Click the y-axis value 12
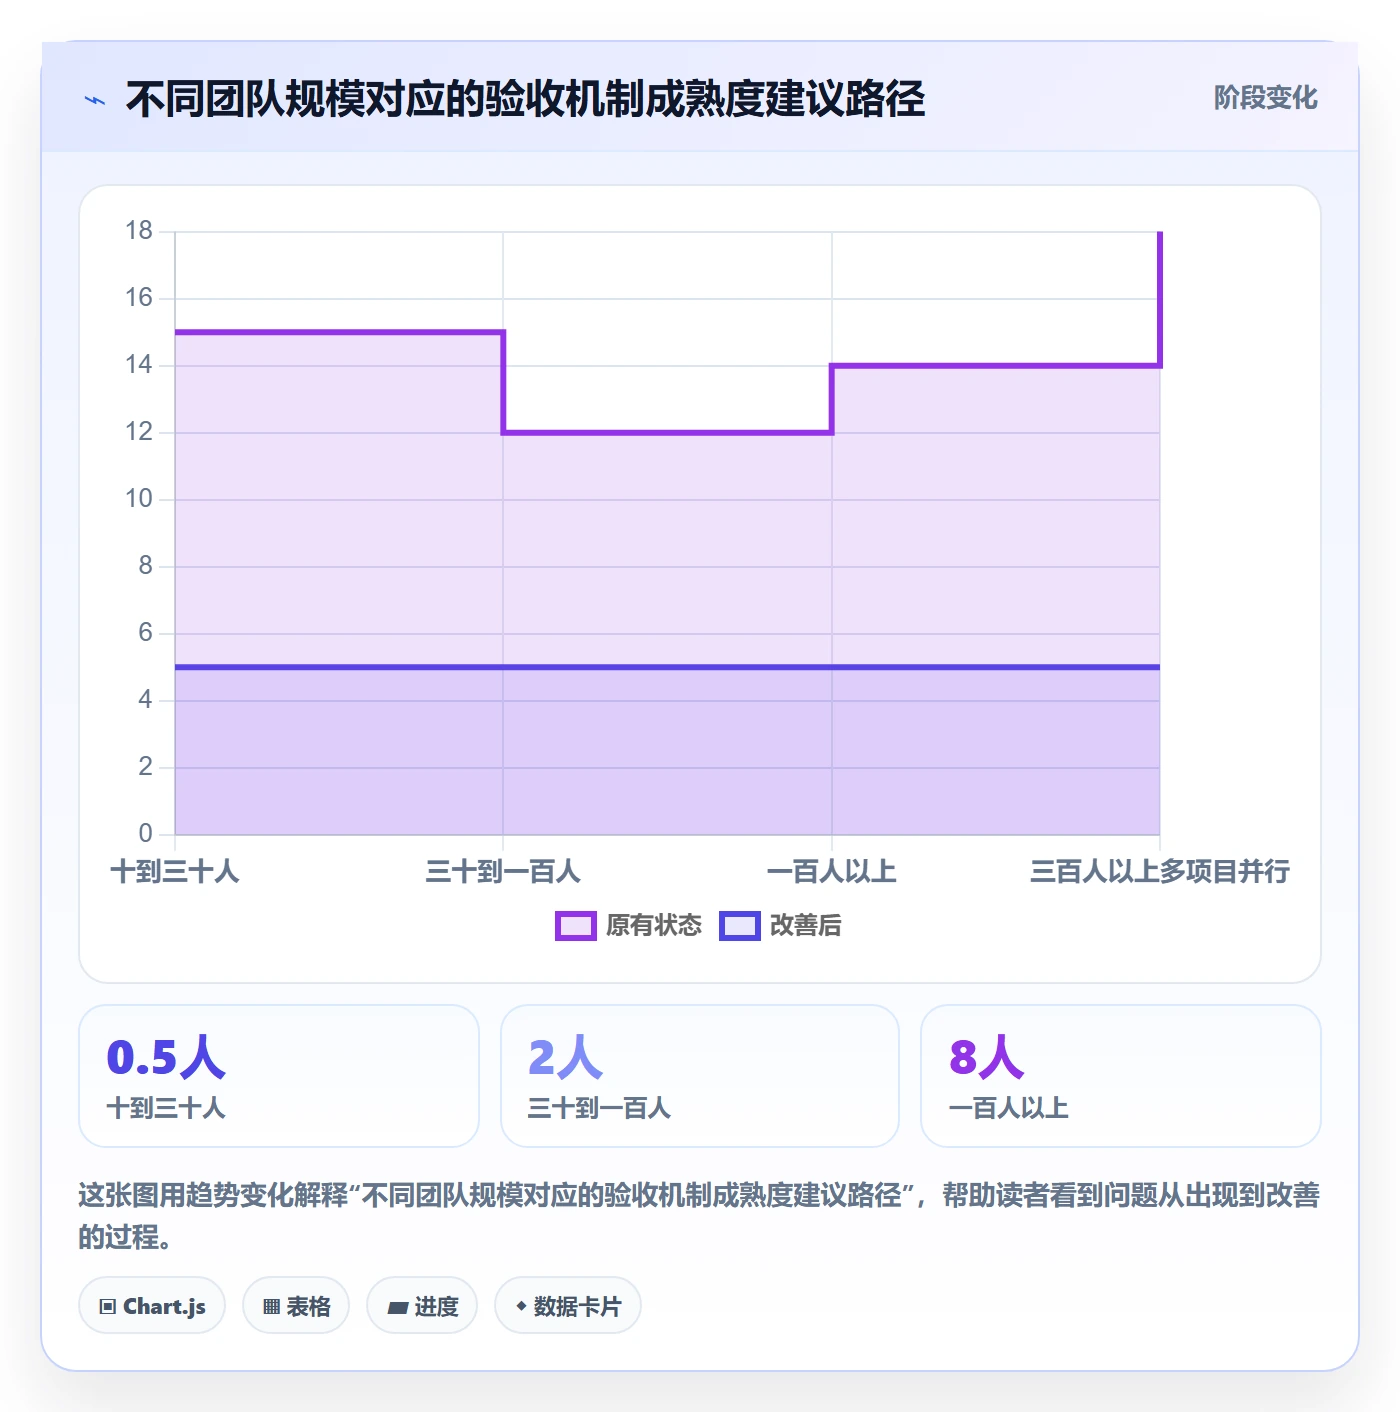Screen dimensions: 1400x1412 (139, 432)
